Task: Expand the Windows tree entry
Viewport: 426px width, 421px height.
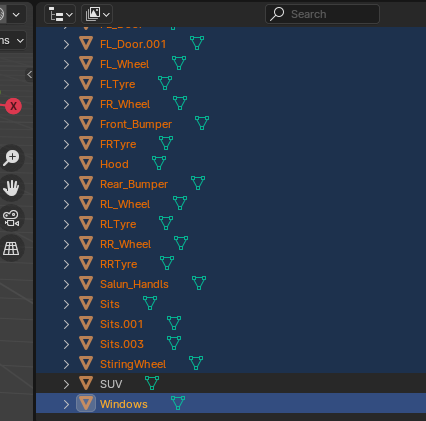Action: pos(66,404)
